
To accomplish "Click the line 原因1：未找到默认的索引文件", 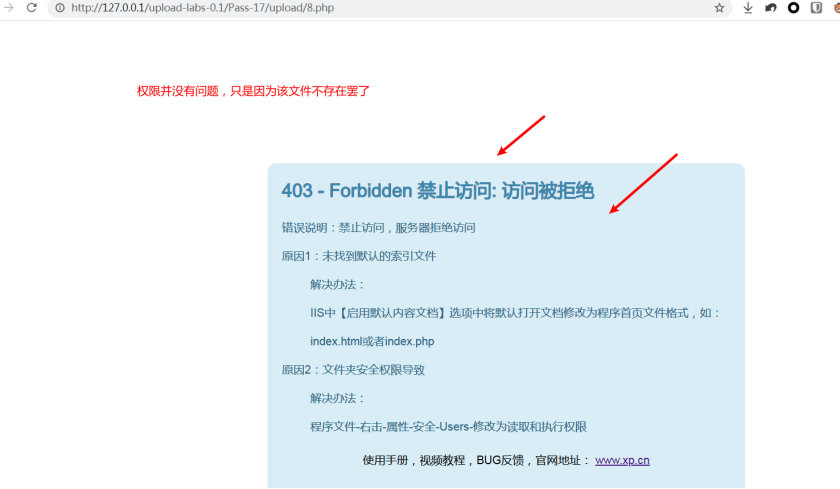I will tap(358, 256).
